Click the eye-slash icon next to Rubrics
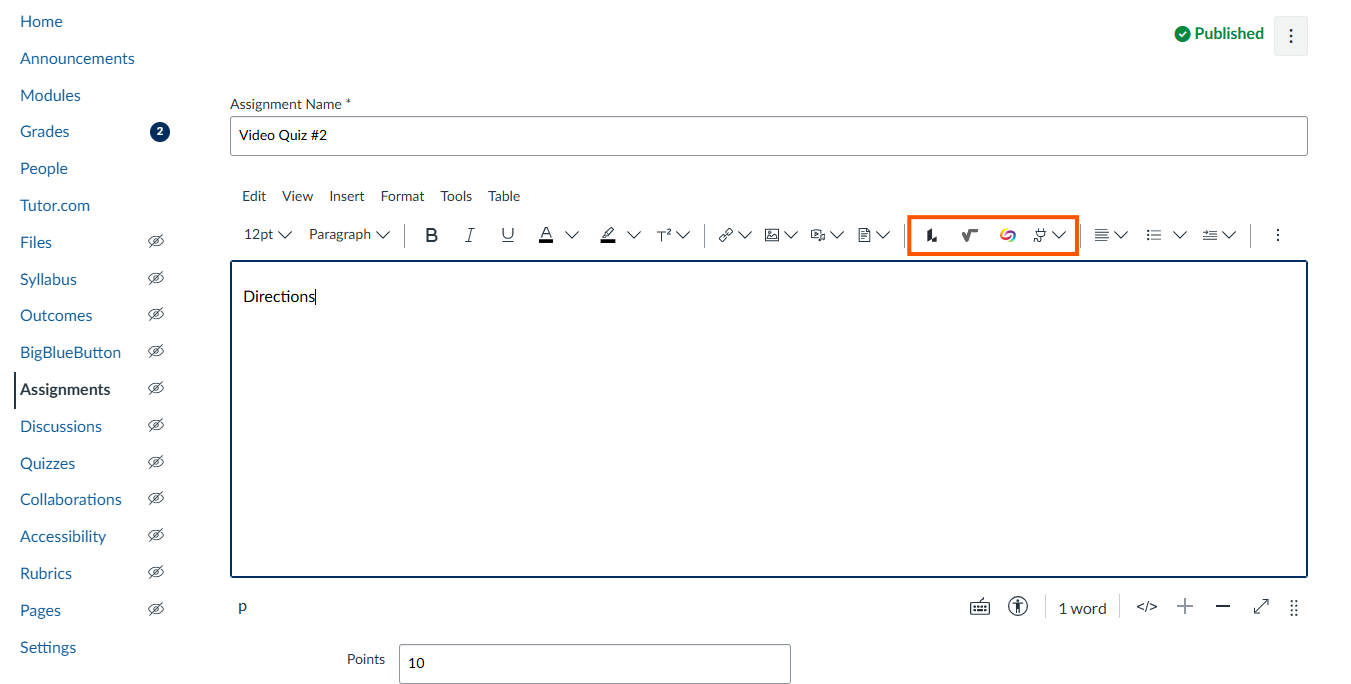The image size is (1351, 684). 155,572
